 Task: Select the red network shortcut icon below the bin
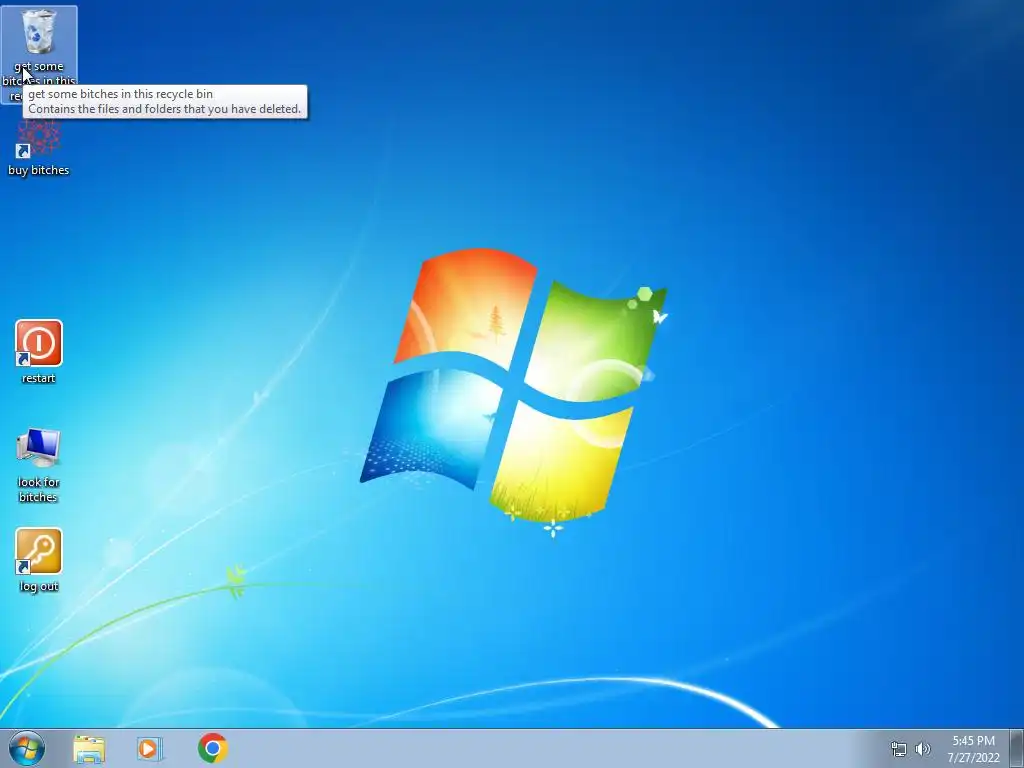(x=39, y=139)
